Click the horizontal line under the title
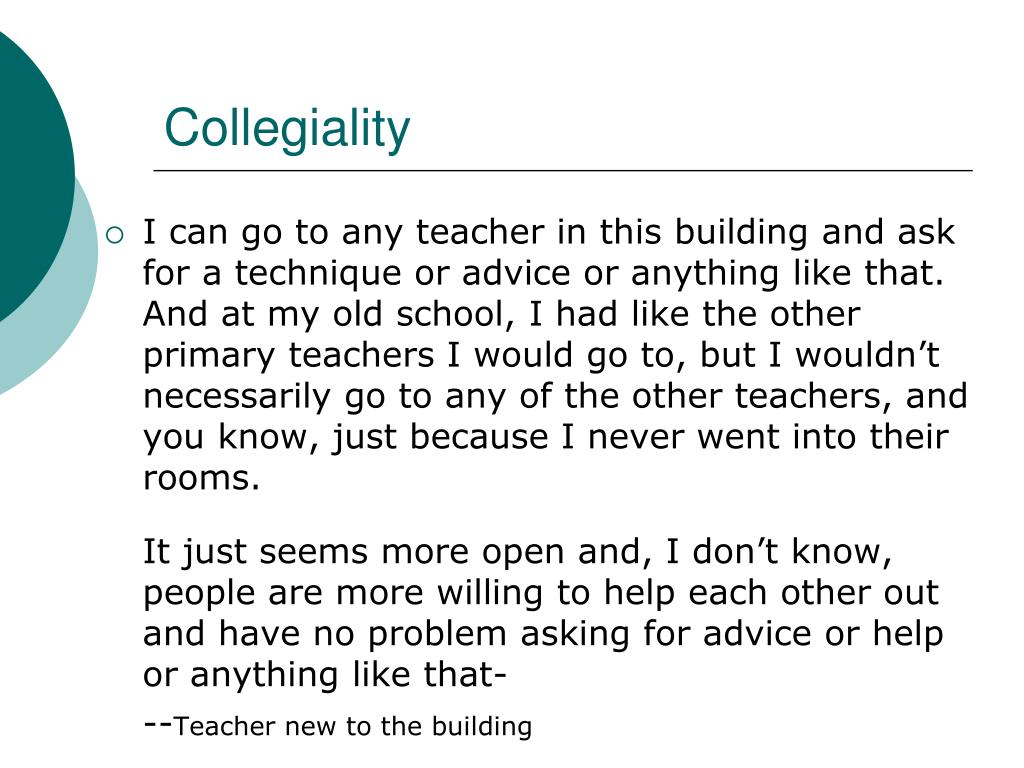Image resolution: width=1024 pixels, height=768 pixels. coord(563,170)
